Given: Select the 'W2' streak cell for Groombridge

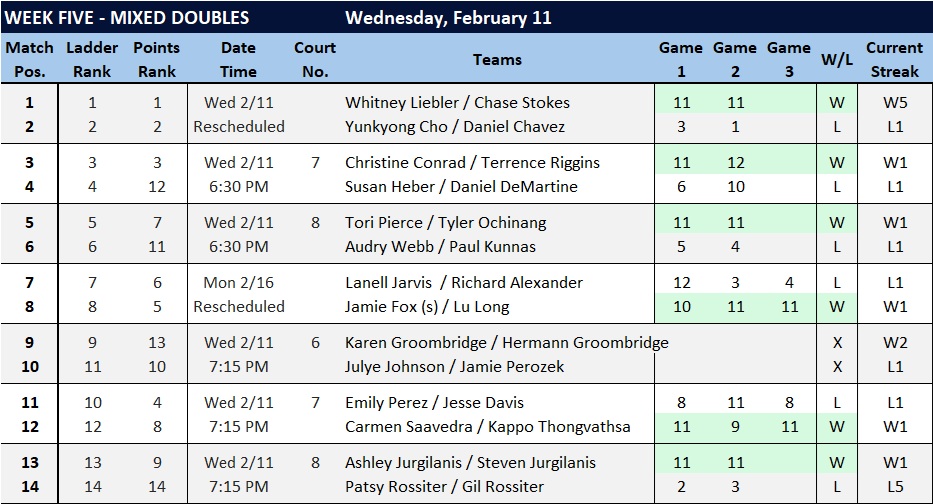Looking at the screenshot, I should pyautogui.click(x=896, y=342).
